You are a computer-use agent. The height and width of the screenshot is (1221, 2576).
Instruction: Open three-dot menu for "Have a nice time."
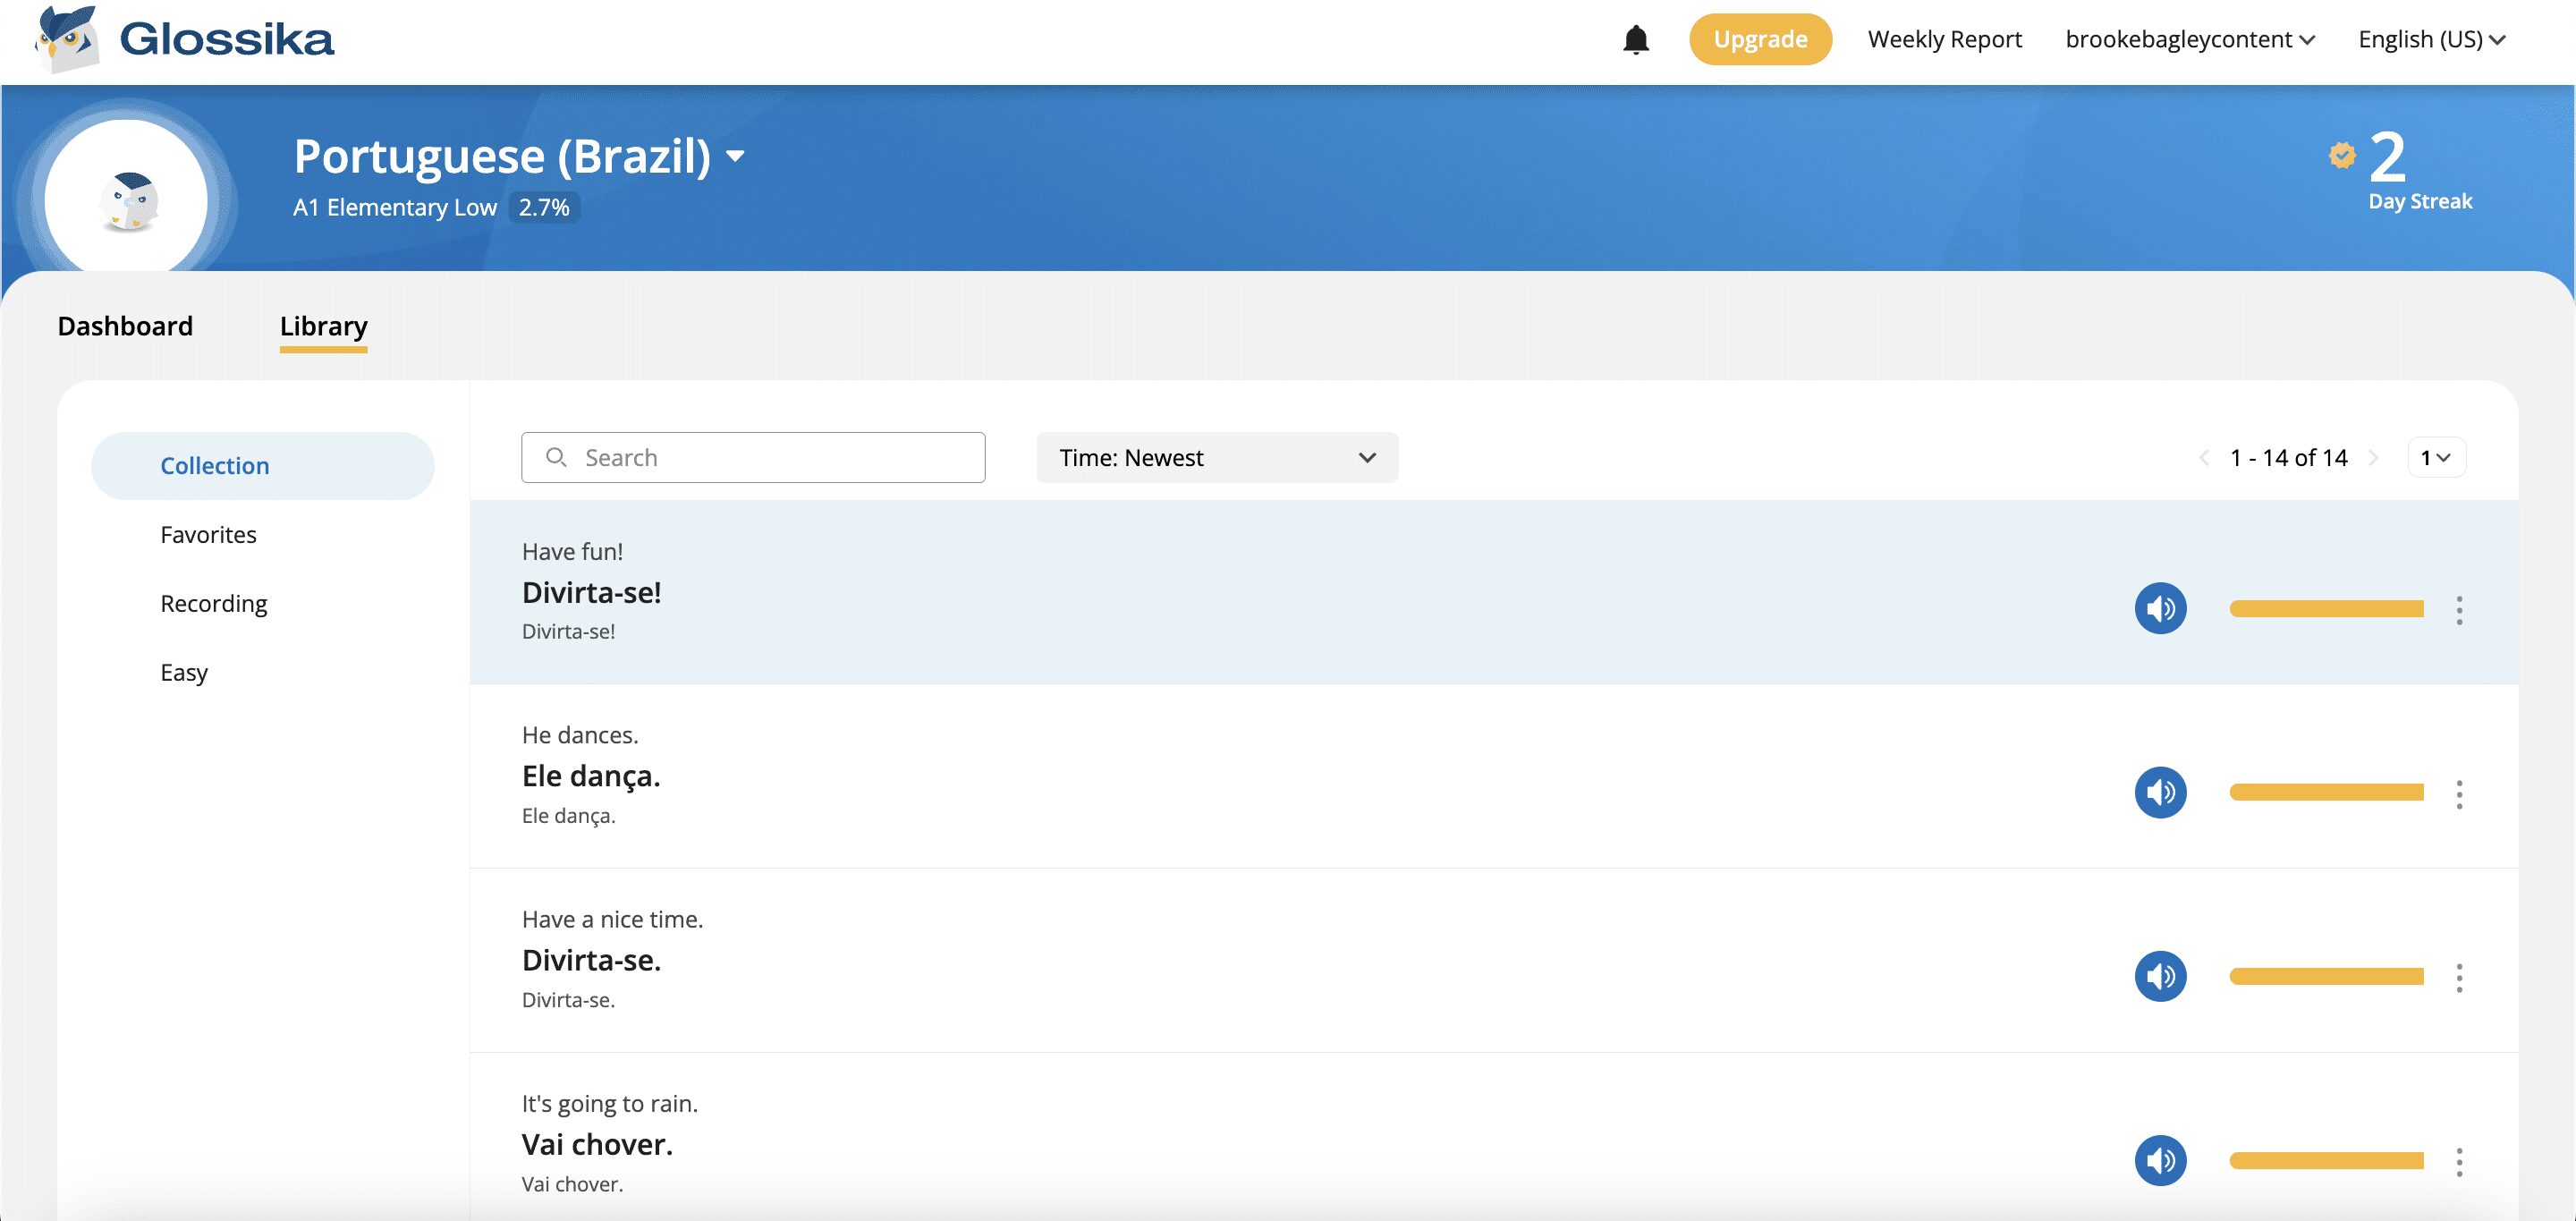(x=2459, y=978)
